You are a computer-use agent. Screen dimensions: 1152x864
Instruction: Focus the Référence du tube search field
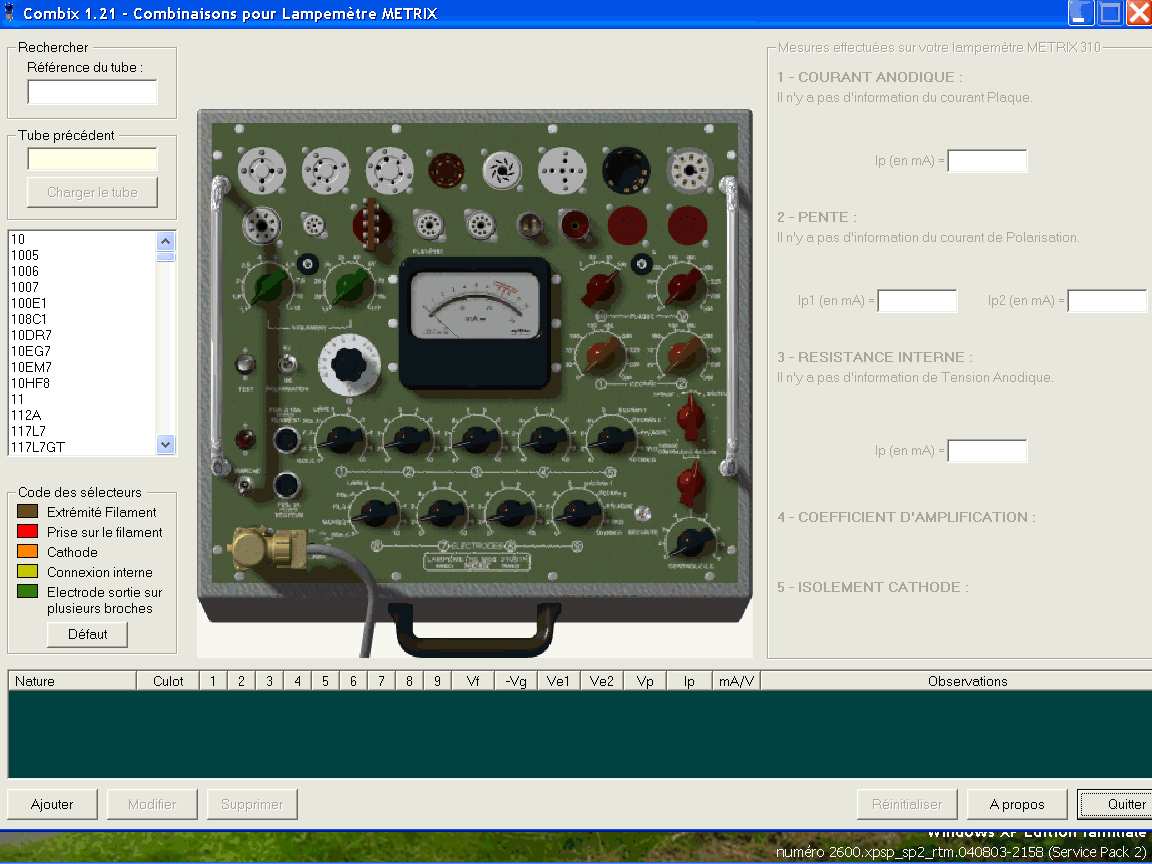tap(92, 92)
